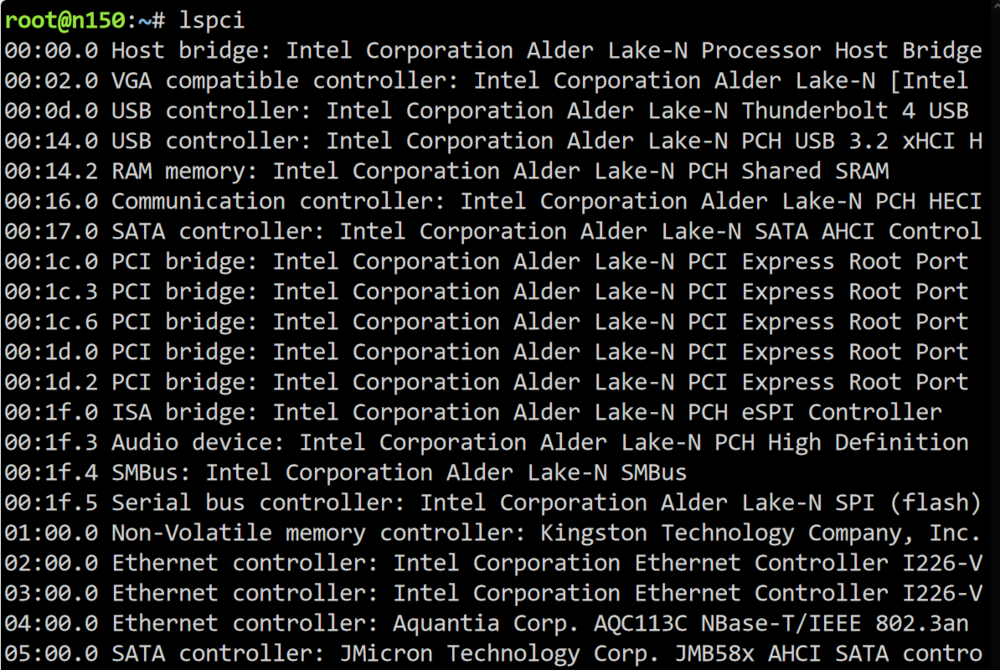Click the root@n150 prompt text

coord(65,20)
